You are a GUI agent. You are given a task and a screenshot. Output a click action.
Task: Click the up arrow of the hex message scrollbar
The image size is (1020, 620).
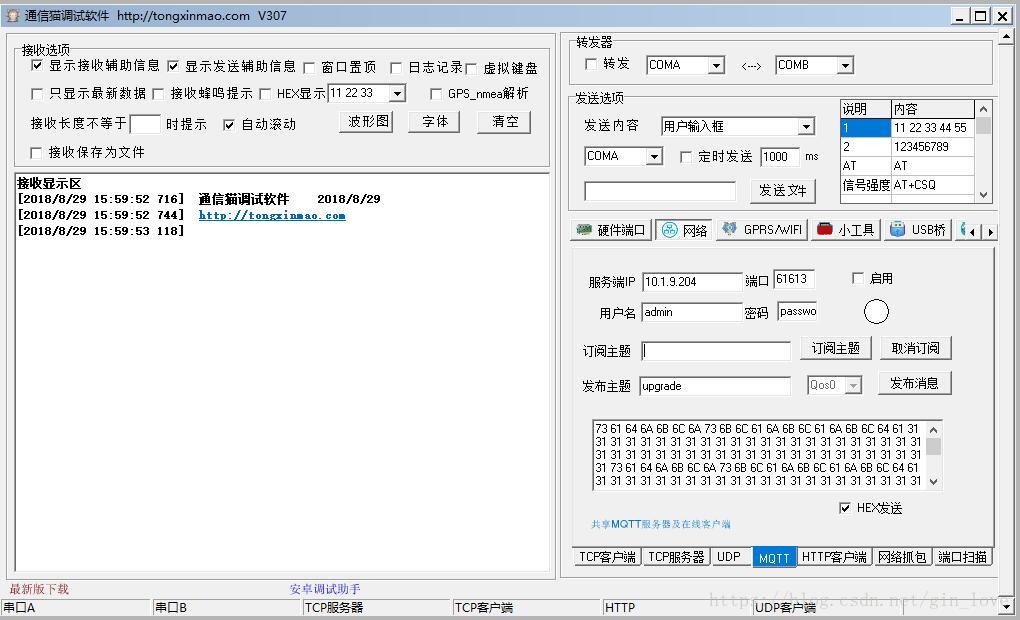point(933,430)
